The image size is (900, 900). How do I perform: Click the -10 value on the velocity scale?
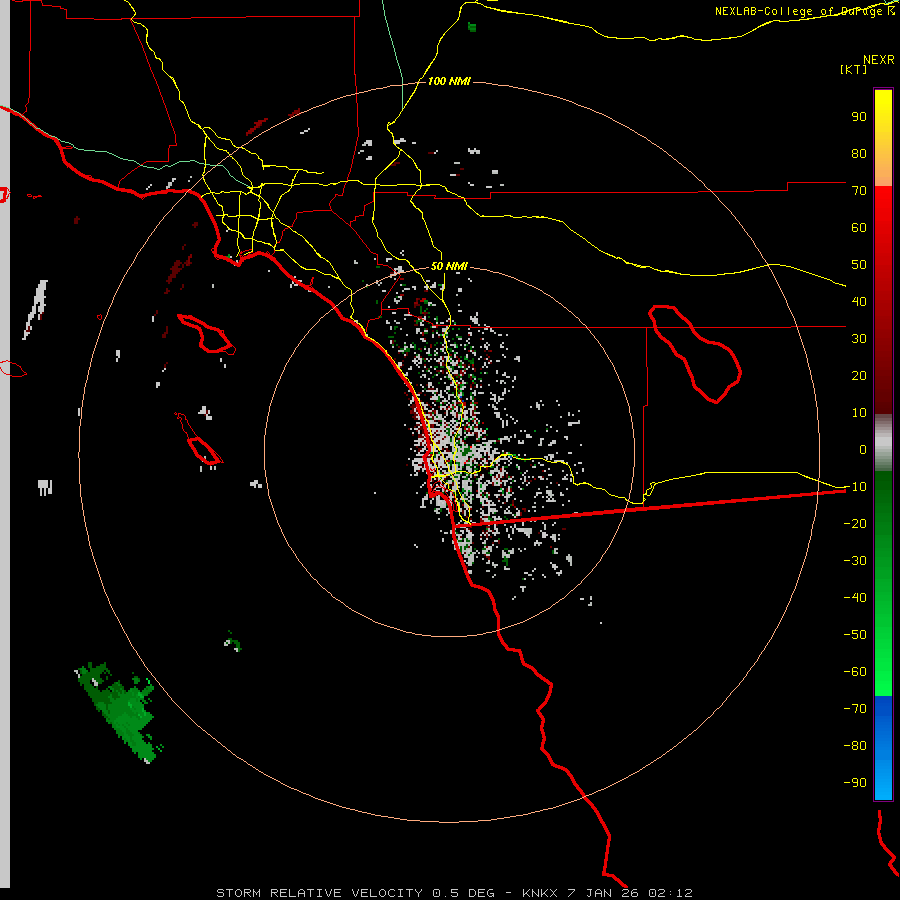[855, 487]
